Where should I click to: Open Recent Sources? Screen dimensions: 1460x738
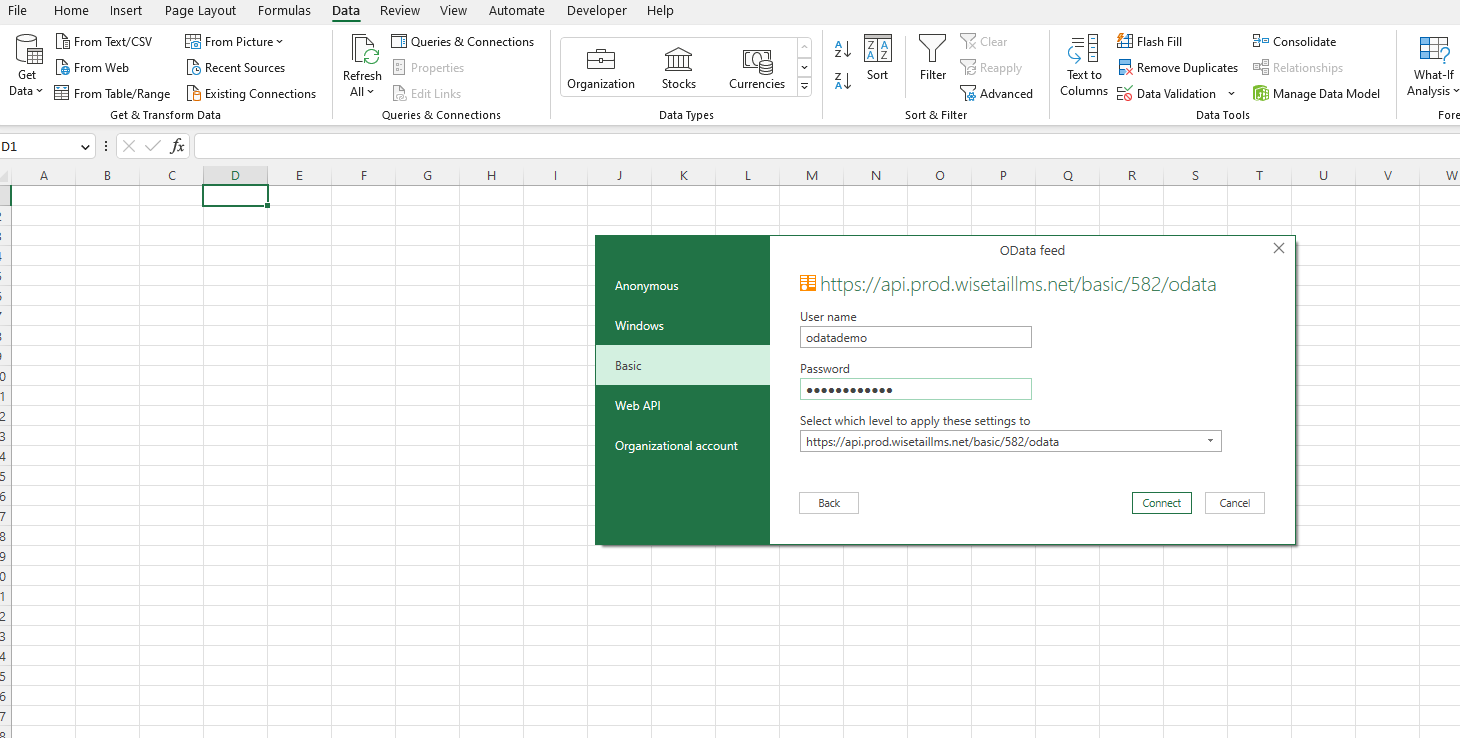[235, 68]
